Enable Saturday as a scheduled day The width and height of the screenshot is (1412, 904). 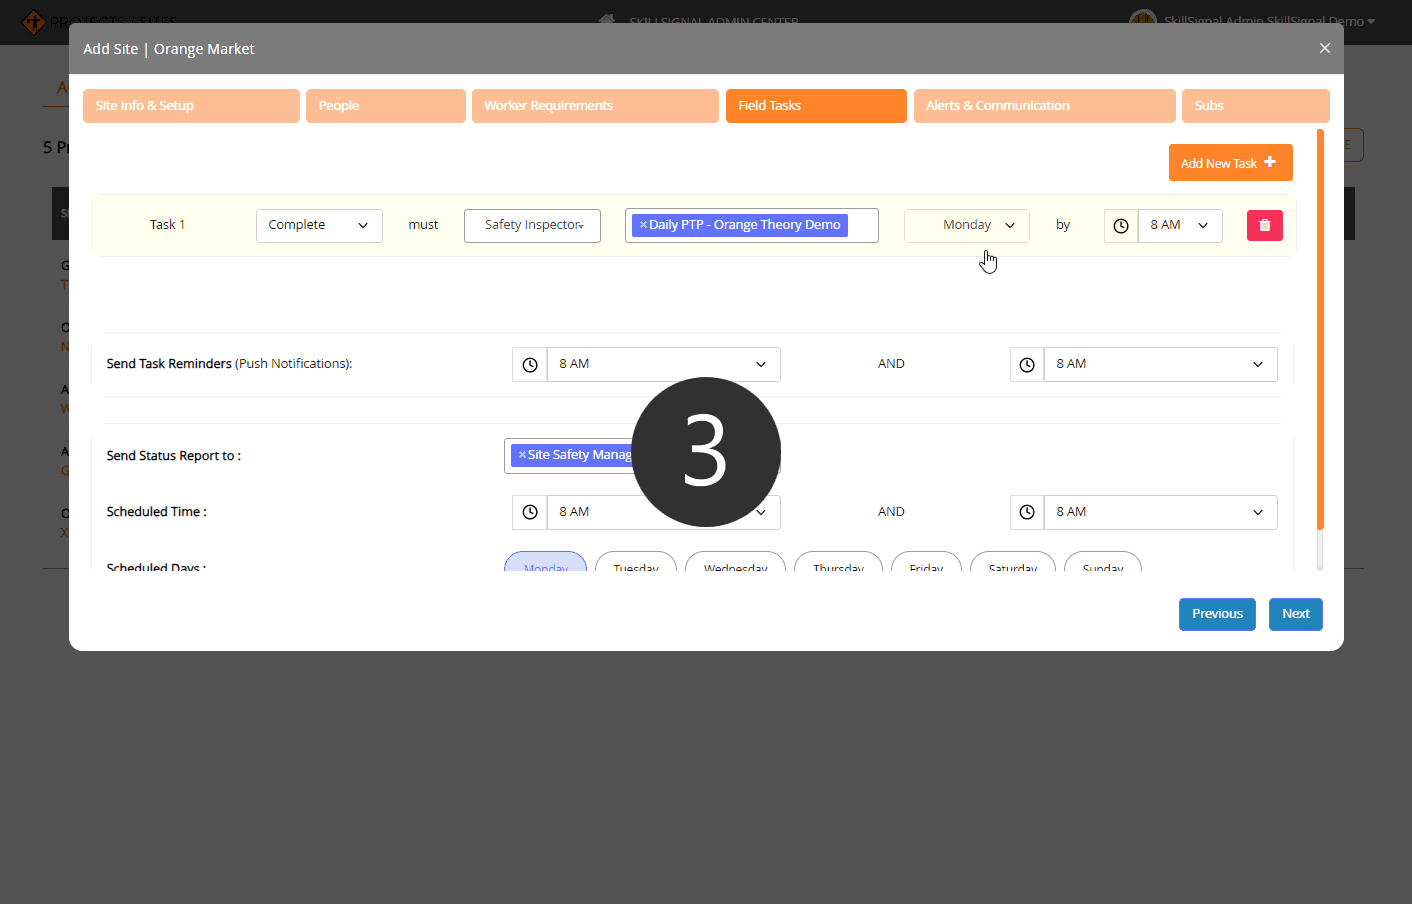(x=1012, y=565)
